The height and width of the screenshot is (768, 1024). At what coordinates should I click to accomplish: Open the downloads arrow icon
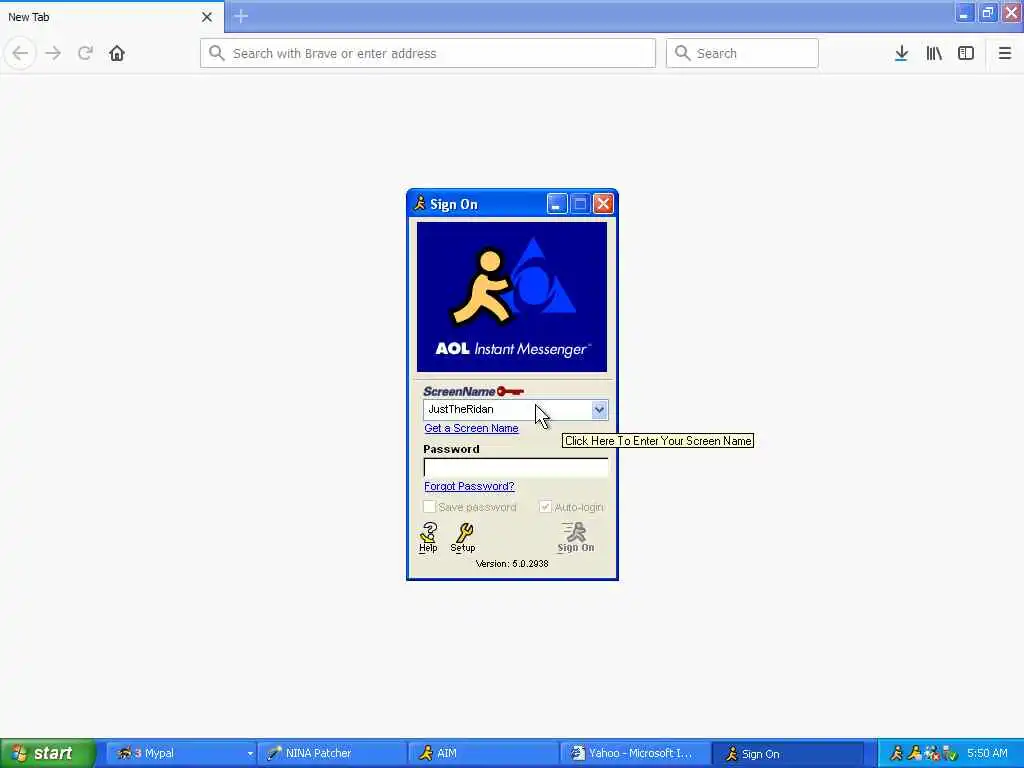pyautogui.click(x=901, y=54)
